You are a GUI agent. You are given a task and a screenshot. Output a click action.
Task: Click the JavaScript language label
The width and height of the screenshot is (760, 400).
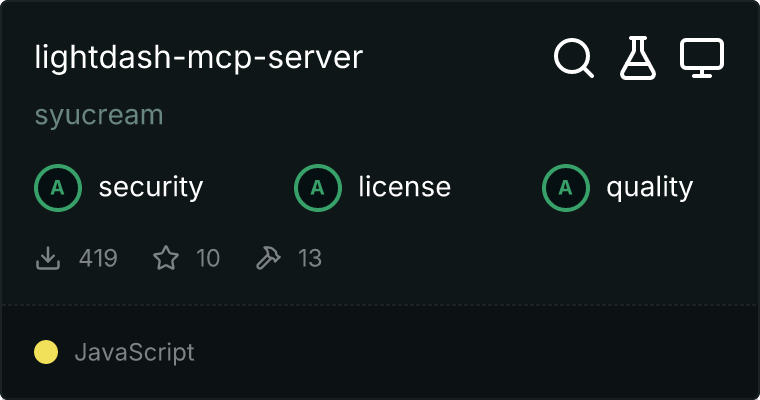click(x=134, y=352)
